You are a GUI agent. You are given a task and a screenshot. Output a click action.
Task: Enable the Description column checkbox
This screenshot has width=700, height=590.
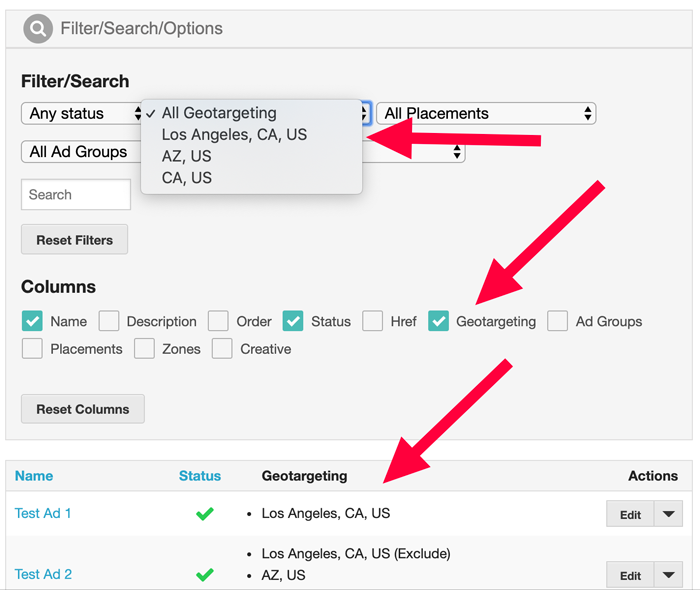coord(109,321)
